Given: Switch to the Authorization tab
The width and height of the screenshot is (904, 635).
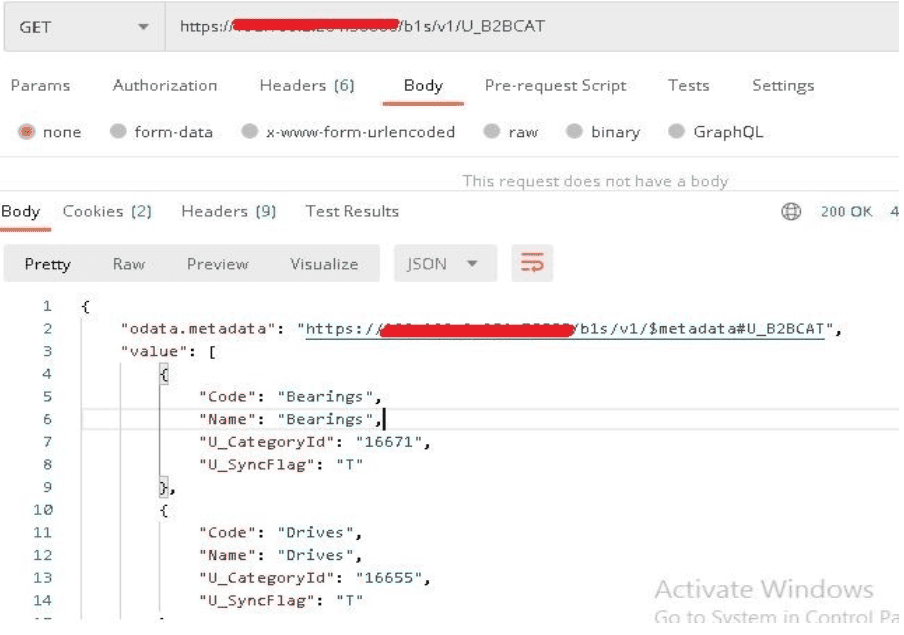Looking at the screenshot, I should [164, 86].
